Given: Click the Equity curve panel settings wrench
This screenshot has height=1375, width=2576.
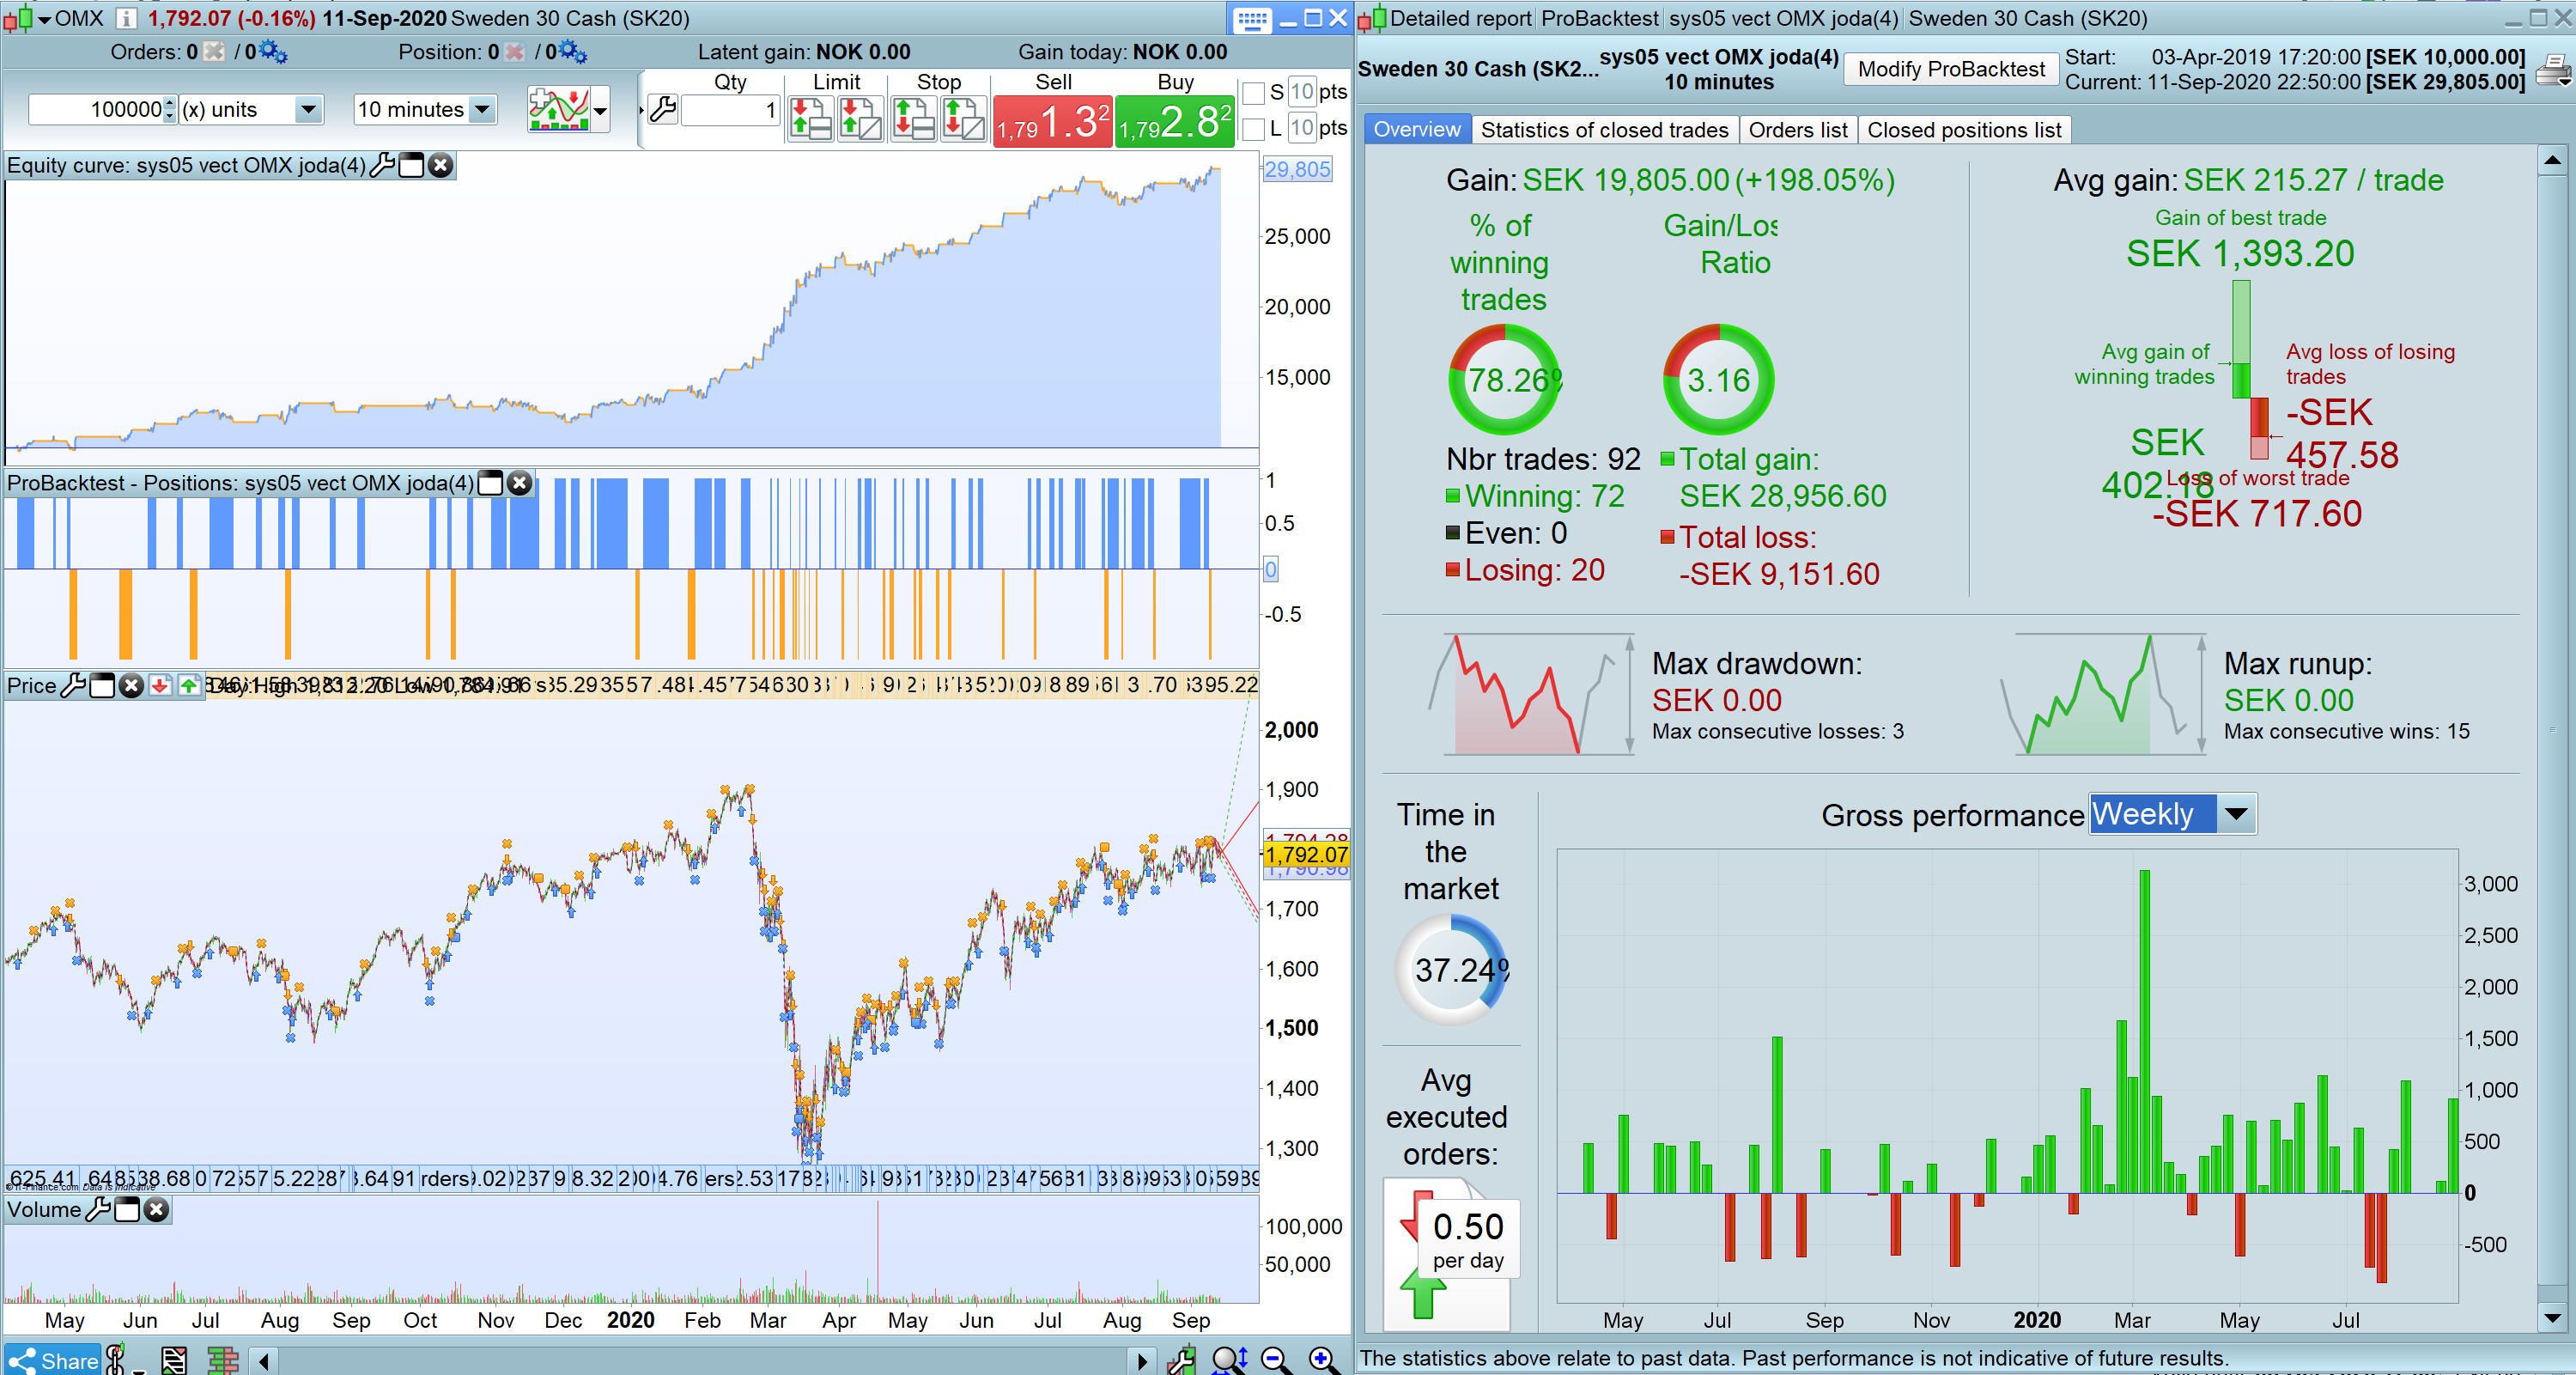Looking at the screenshot, I should coord(382,165).
